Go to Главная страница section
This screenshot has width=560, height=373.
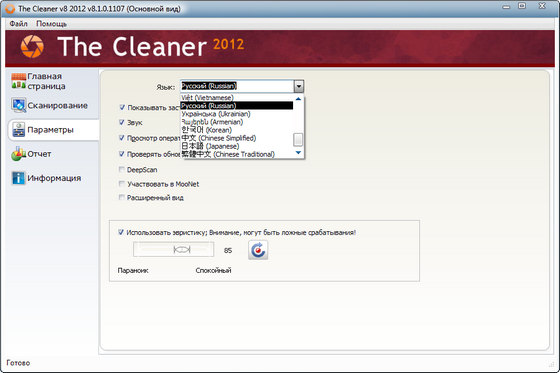[x=46, y=81]
